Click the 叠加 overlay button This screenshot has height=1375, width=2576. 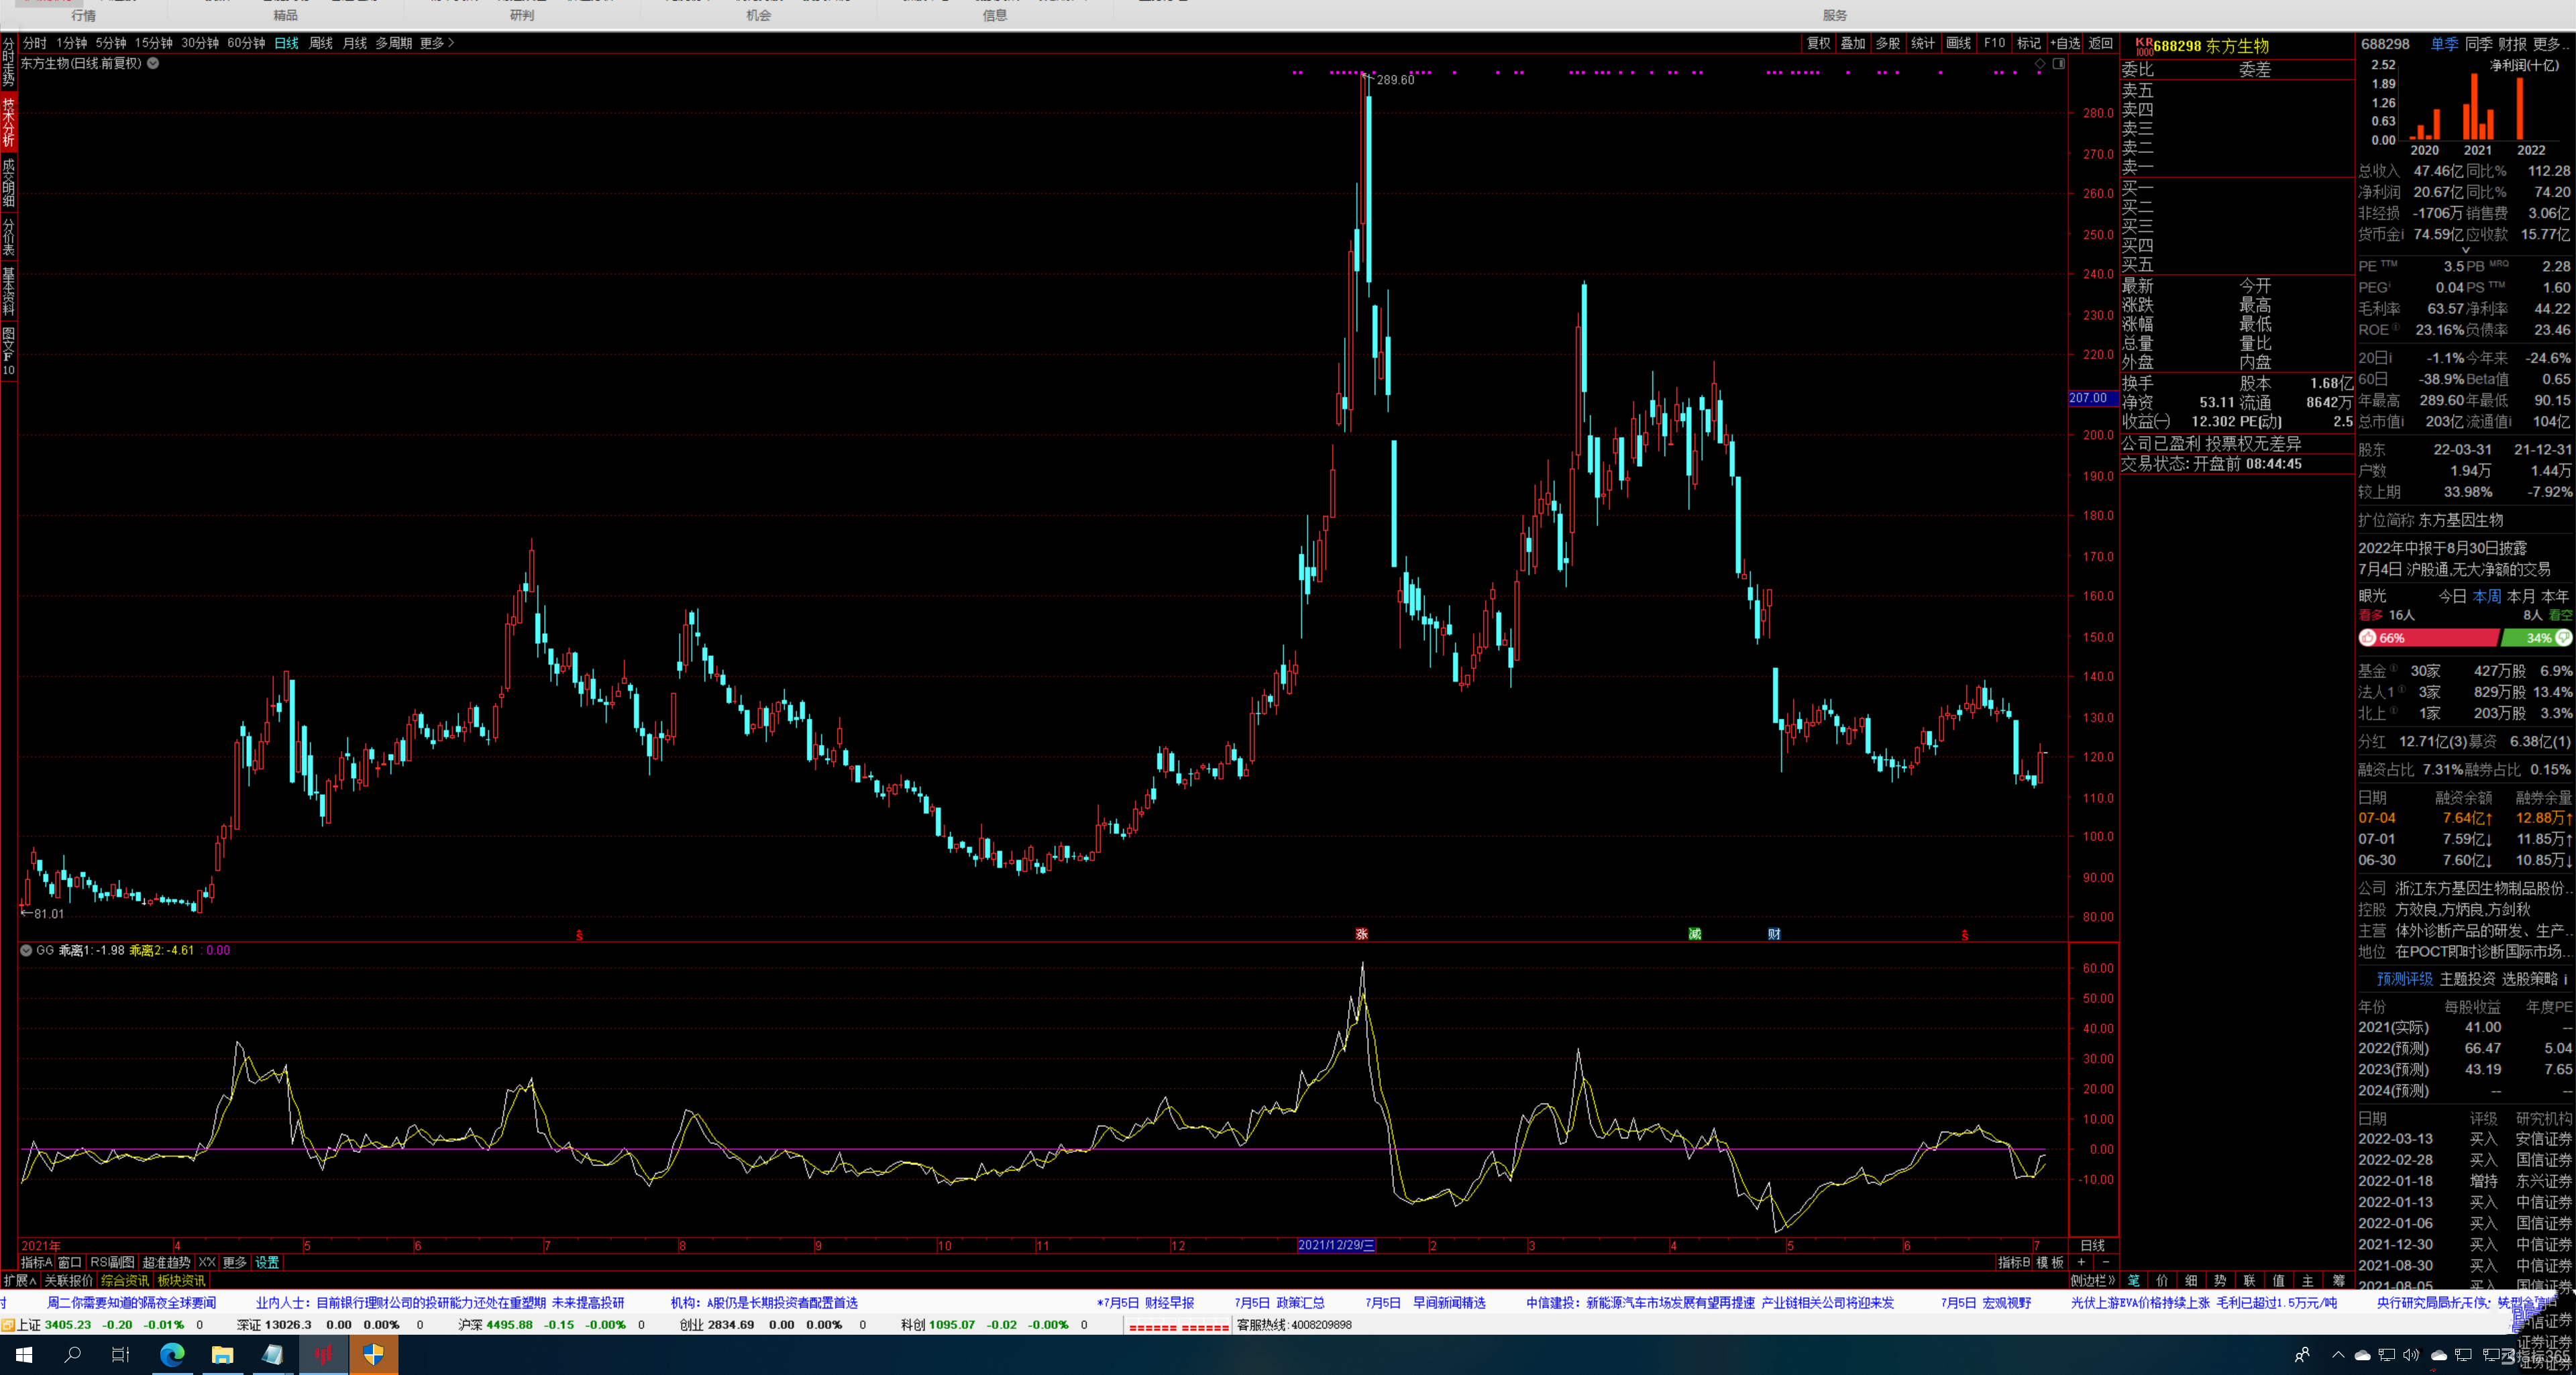point(1853,43)
